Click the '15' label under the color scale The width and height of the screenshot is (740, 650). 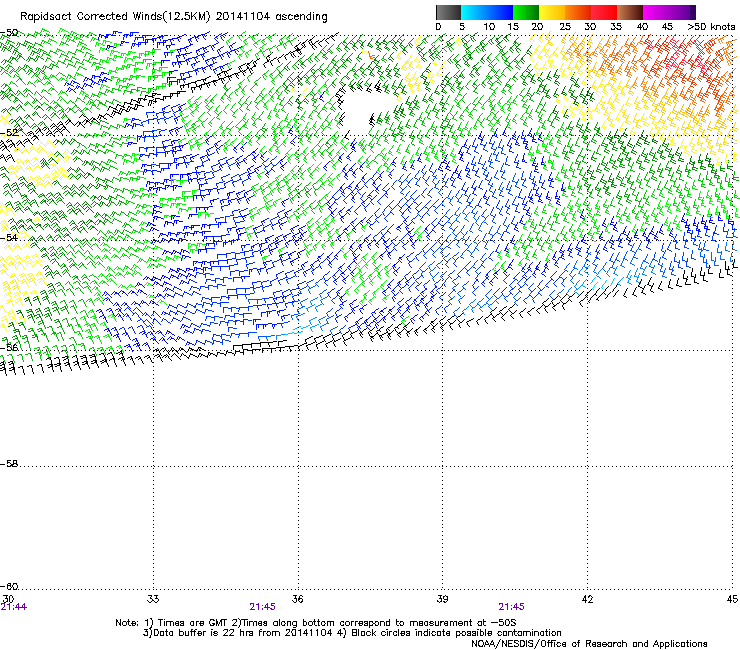tap(513, 27)
